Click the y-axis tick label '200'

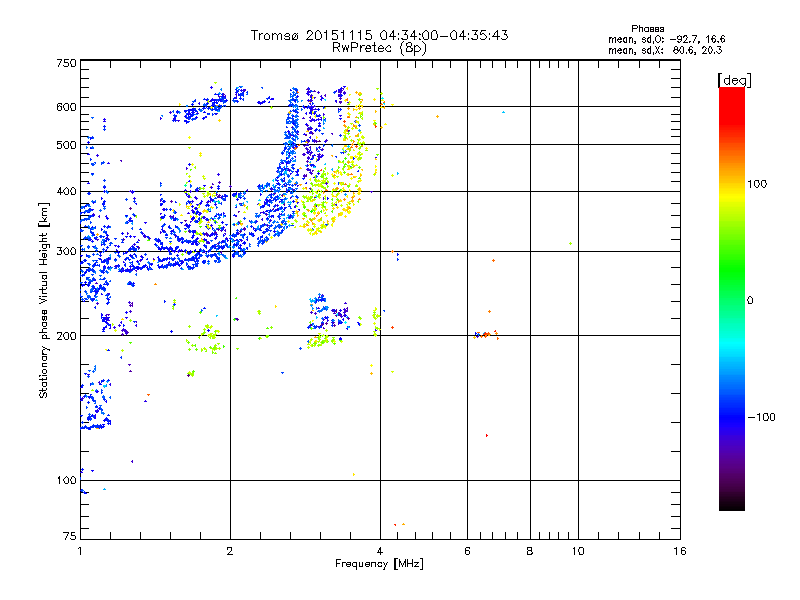[66, 336]
